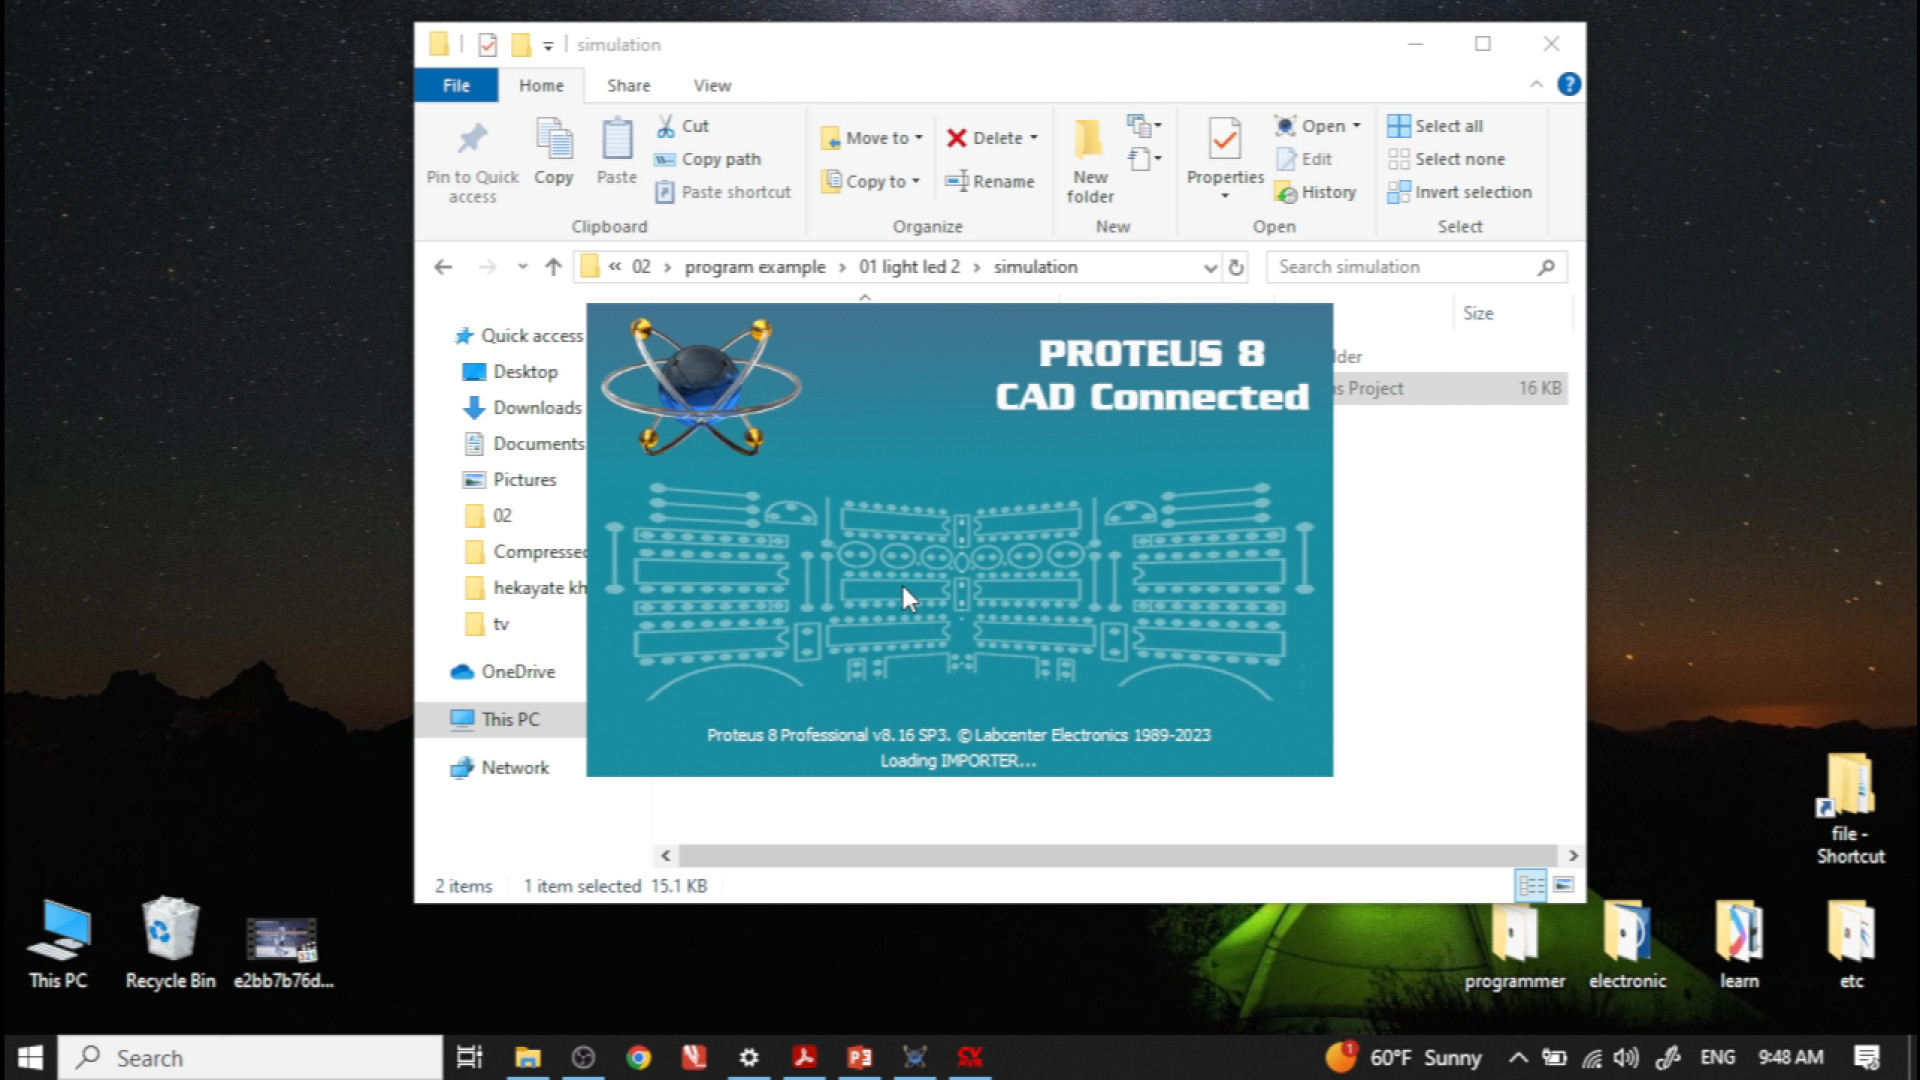Click 'program example' in address breadcrumb
This screenshot has width=1920, height=1080.
(x=755, y=267)
